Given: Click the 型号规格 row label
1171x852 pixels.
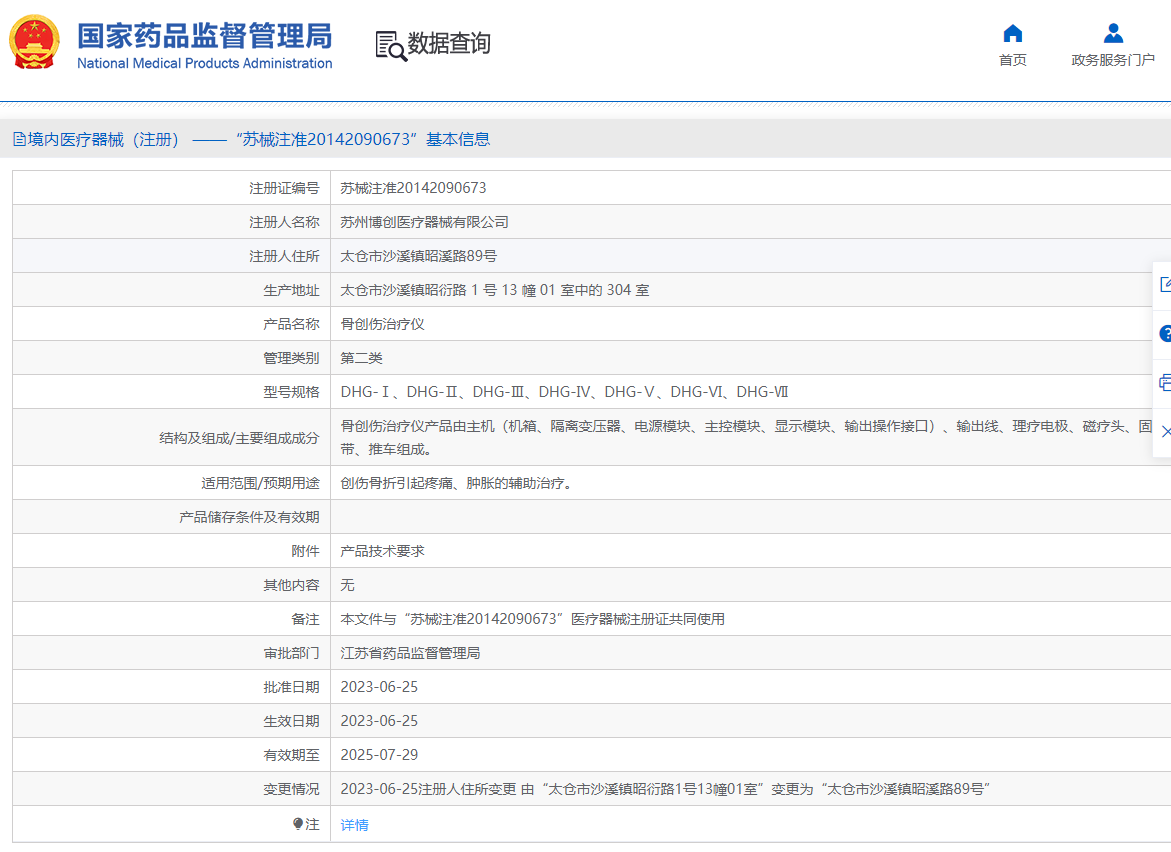Looking at the screenshot, I should click(x=291, y=392).
